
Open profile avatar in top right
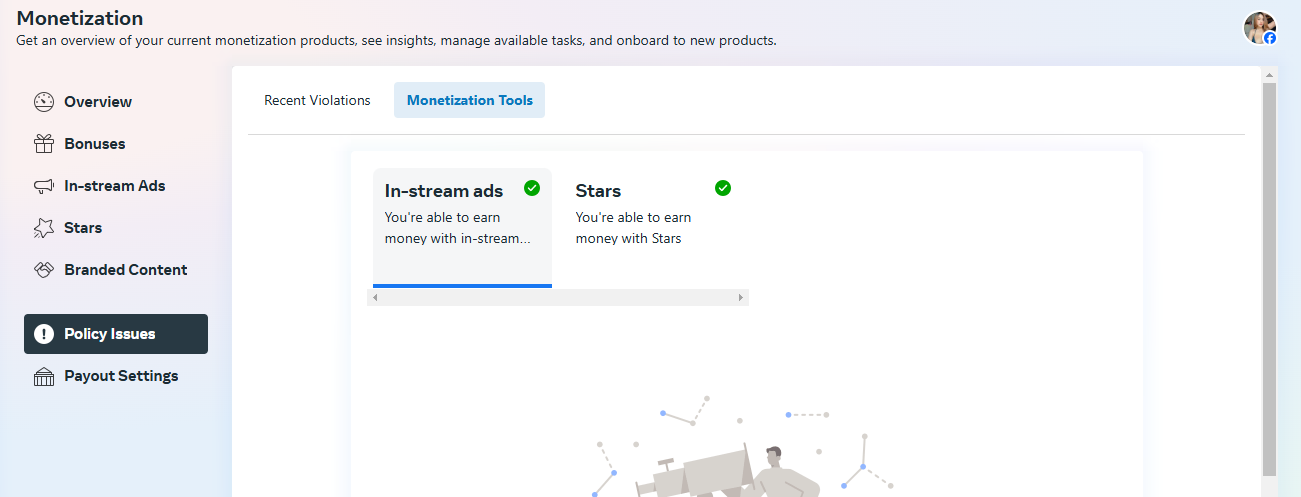click(1260, 28)
